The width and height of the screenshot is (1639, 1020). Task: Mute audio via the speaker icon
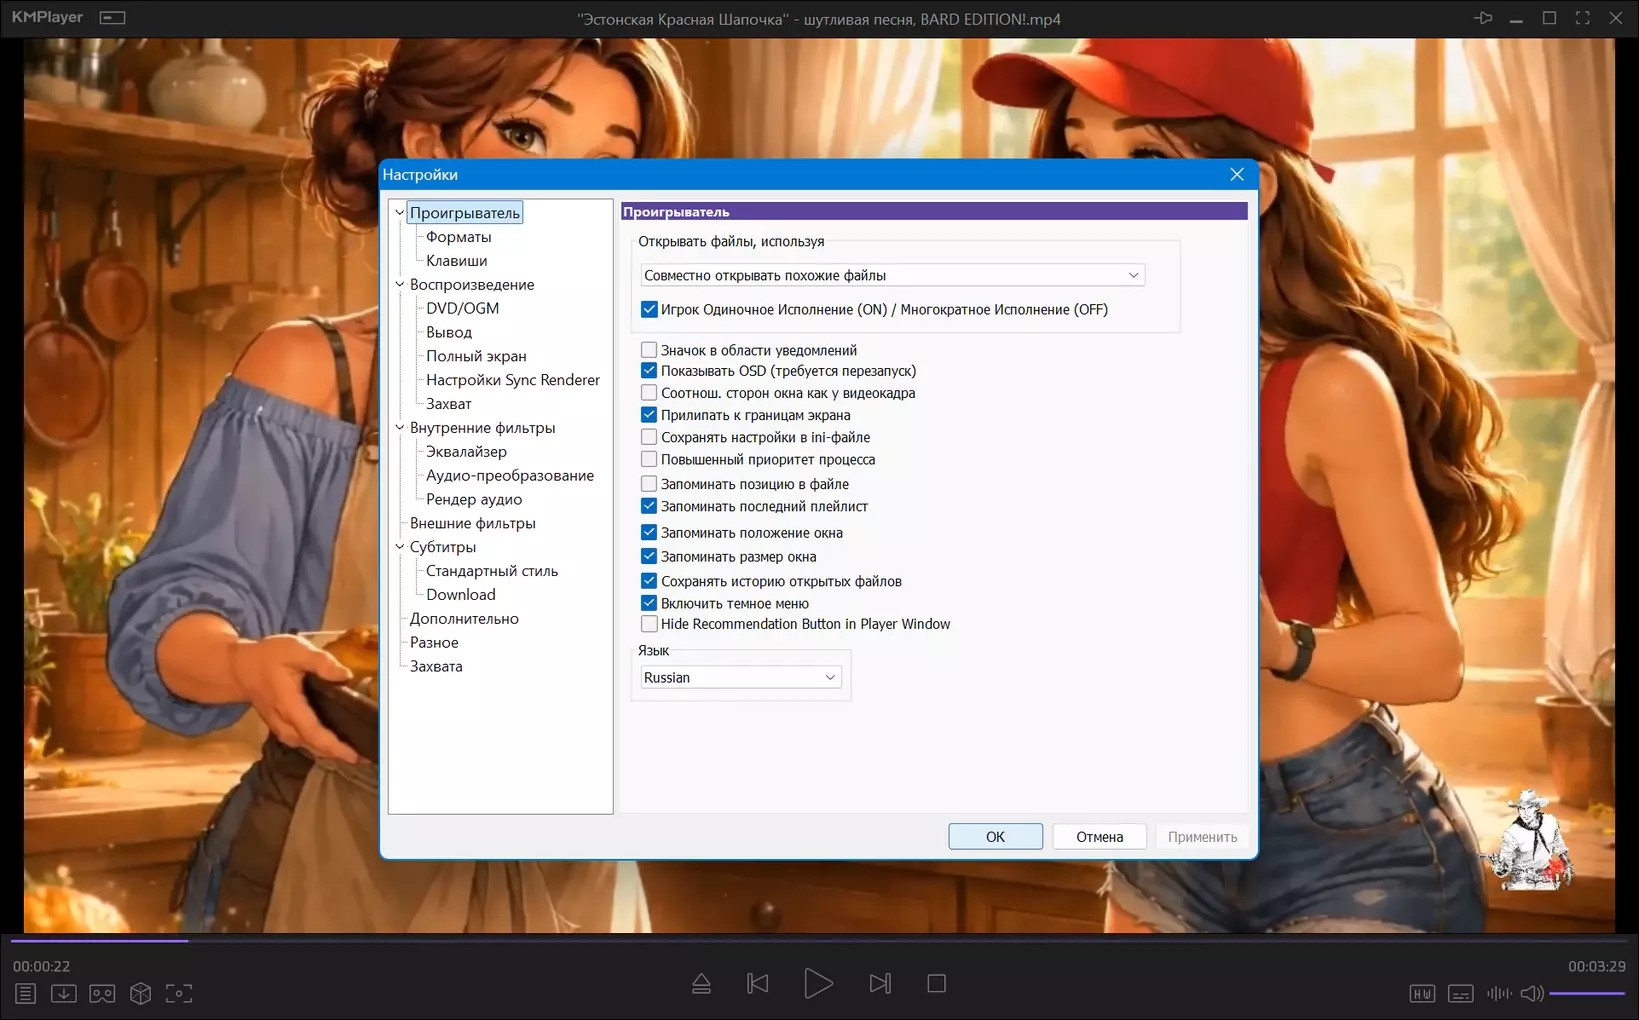tap(1531, 994)
